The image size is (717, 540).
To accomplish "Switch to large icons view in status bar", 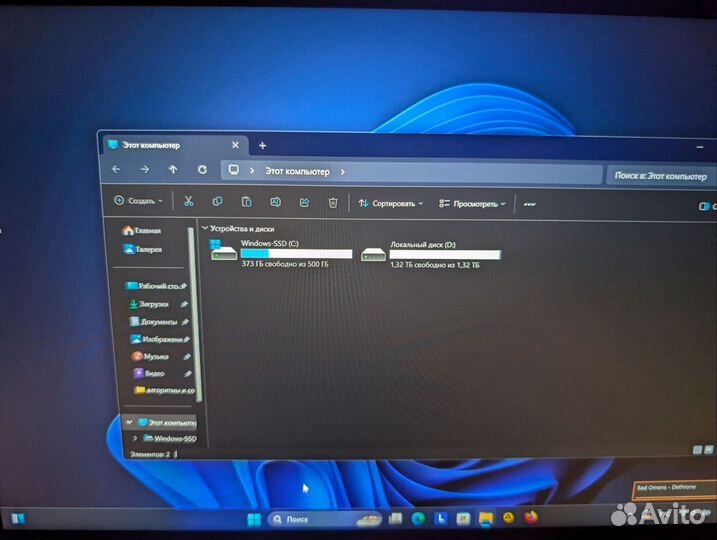I will click(x=709, y=450).
